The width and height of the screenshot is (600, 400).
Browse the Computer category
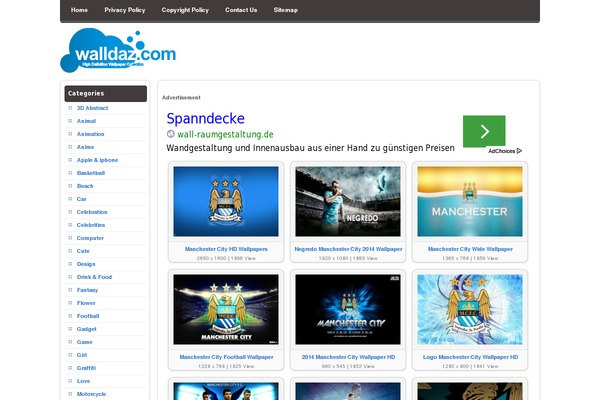click(x=90, y=238)
